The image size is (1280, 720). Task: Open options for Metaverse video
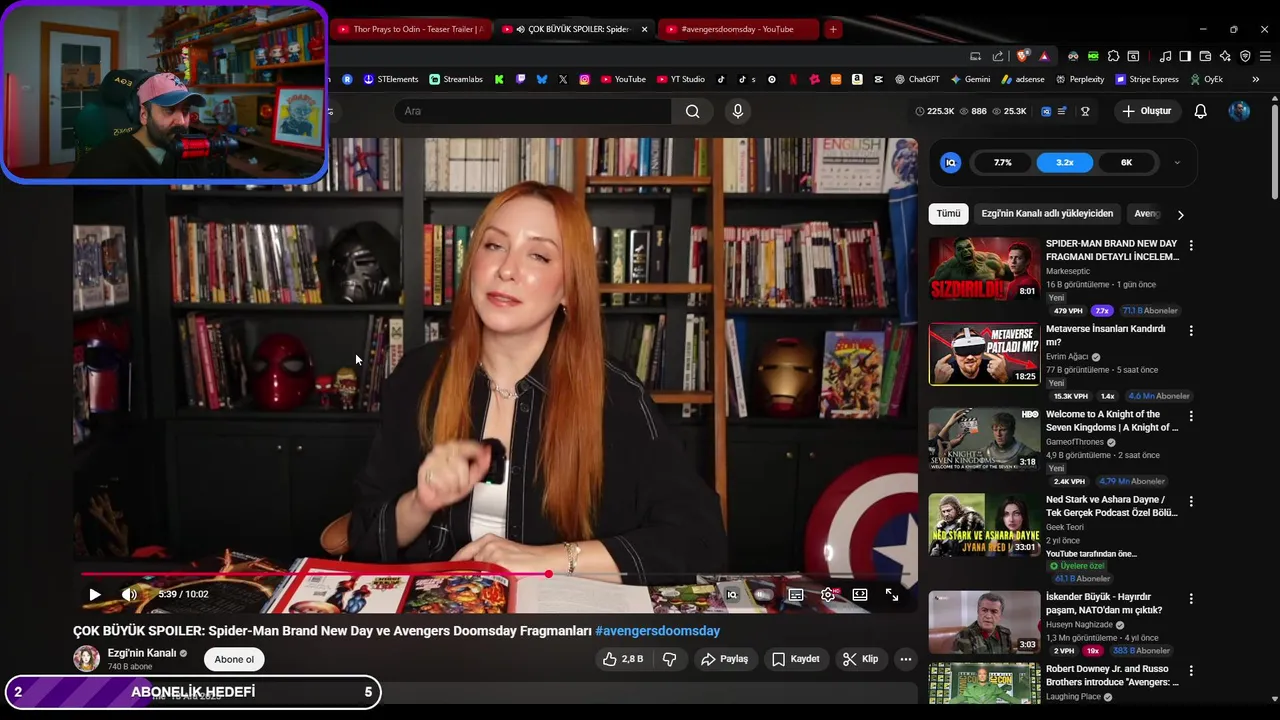point(1190,330)
